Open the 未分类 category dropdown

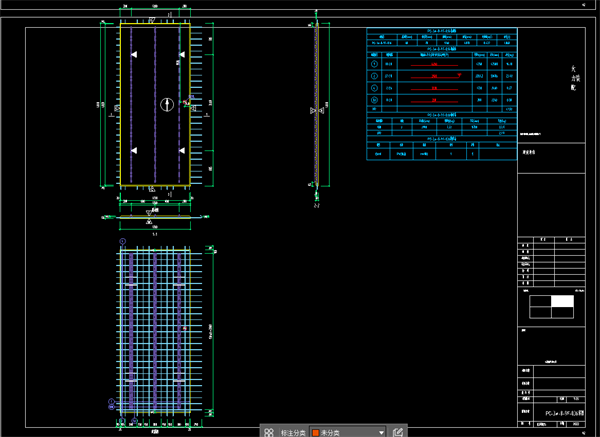click(x=348, y=432)
